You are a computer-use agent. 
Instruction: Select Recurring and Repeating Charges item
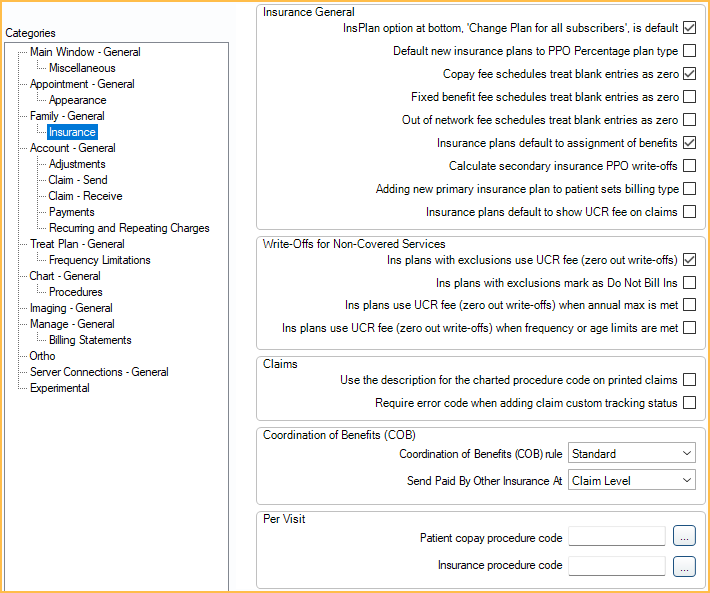(x=129, y=228)
